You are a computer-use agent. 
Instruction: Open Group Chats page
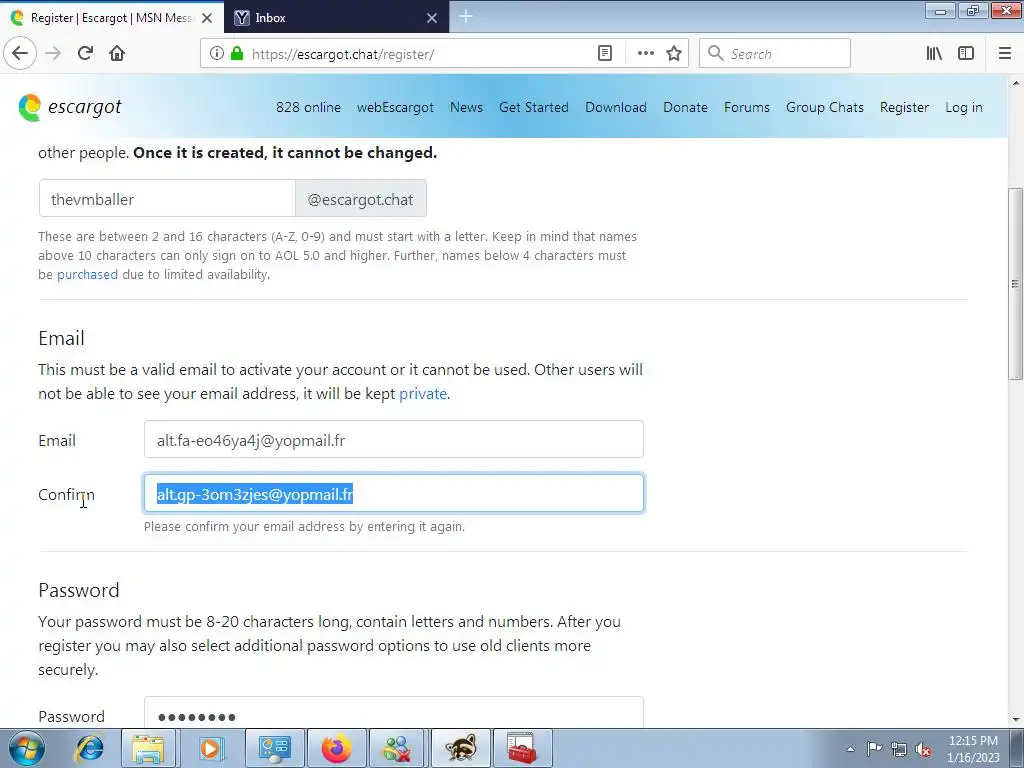[x=825, y=107]
